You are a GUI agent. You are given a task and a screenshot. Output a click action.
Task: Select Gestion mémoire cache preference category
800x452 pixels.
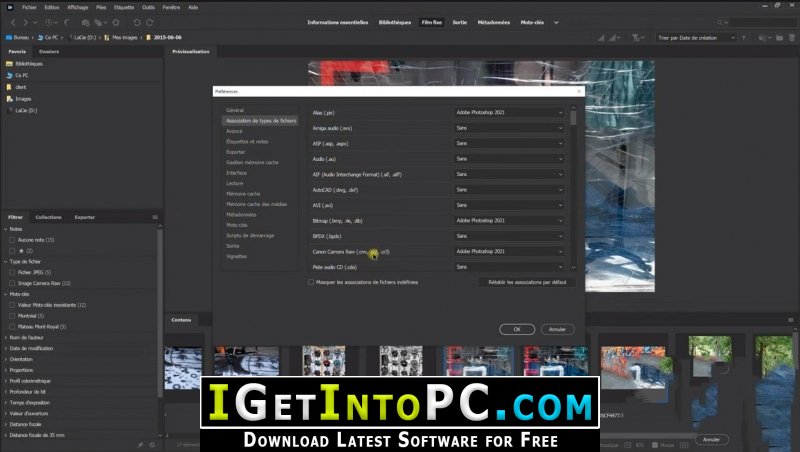(253, 162)
